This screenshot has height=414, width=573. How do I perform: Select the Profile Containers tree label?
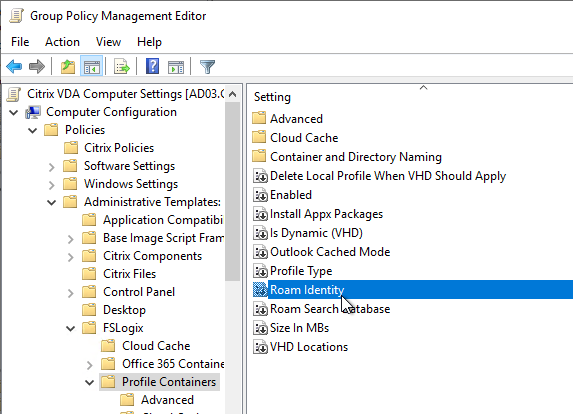[169, 382]
